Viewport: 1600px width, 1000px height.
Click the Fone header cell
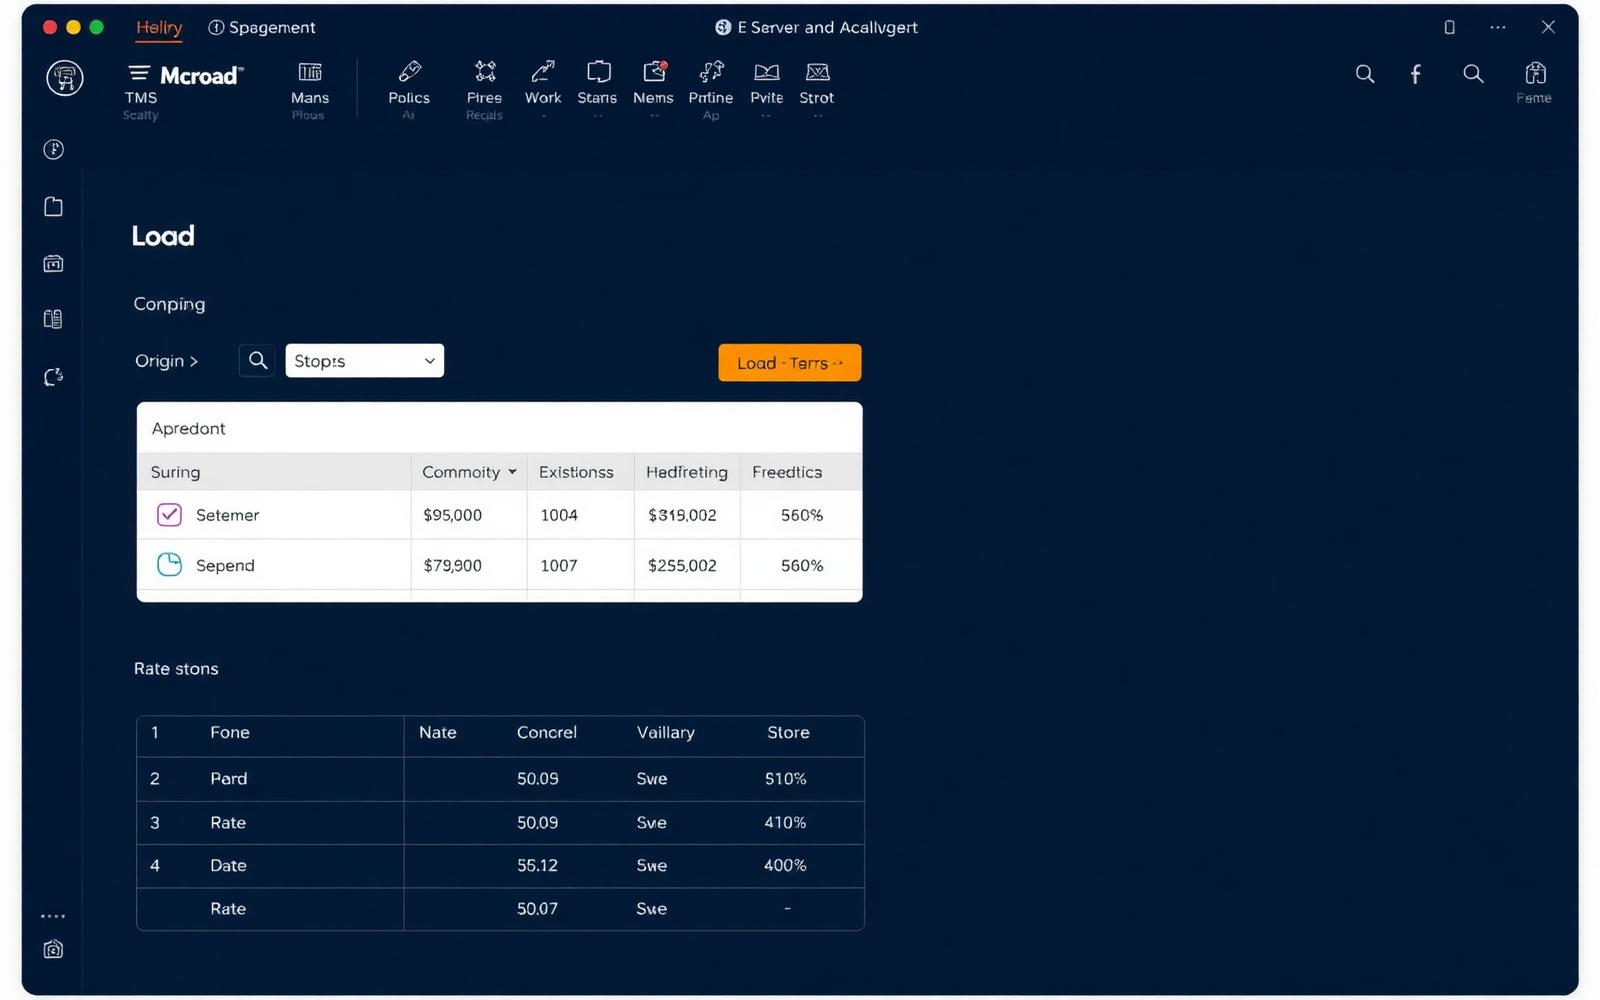coord(229,732)
